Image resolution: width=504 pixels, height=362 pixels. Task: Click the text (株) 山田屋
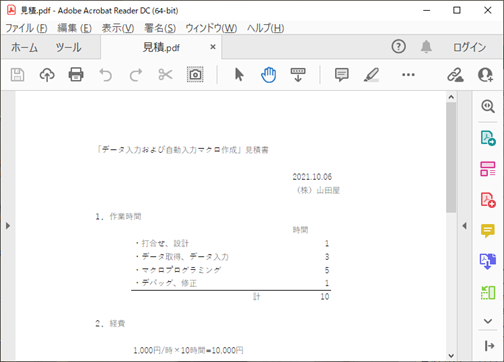(x=317, y=190)
